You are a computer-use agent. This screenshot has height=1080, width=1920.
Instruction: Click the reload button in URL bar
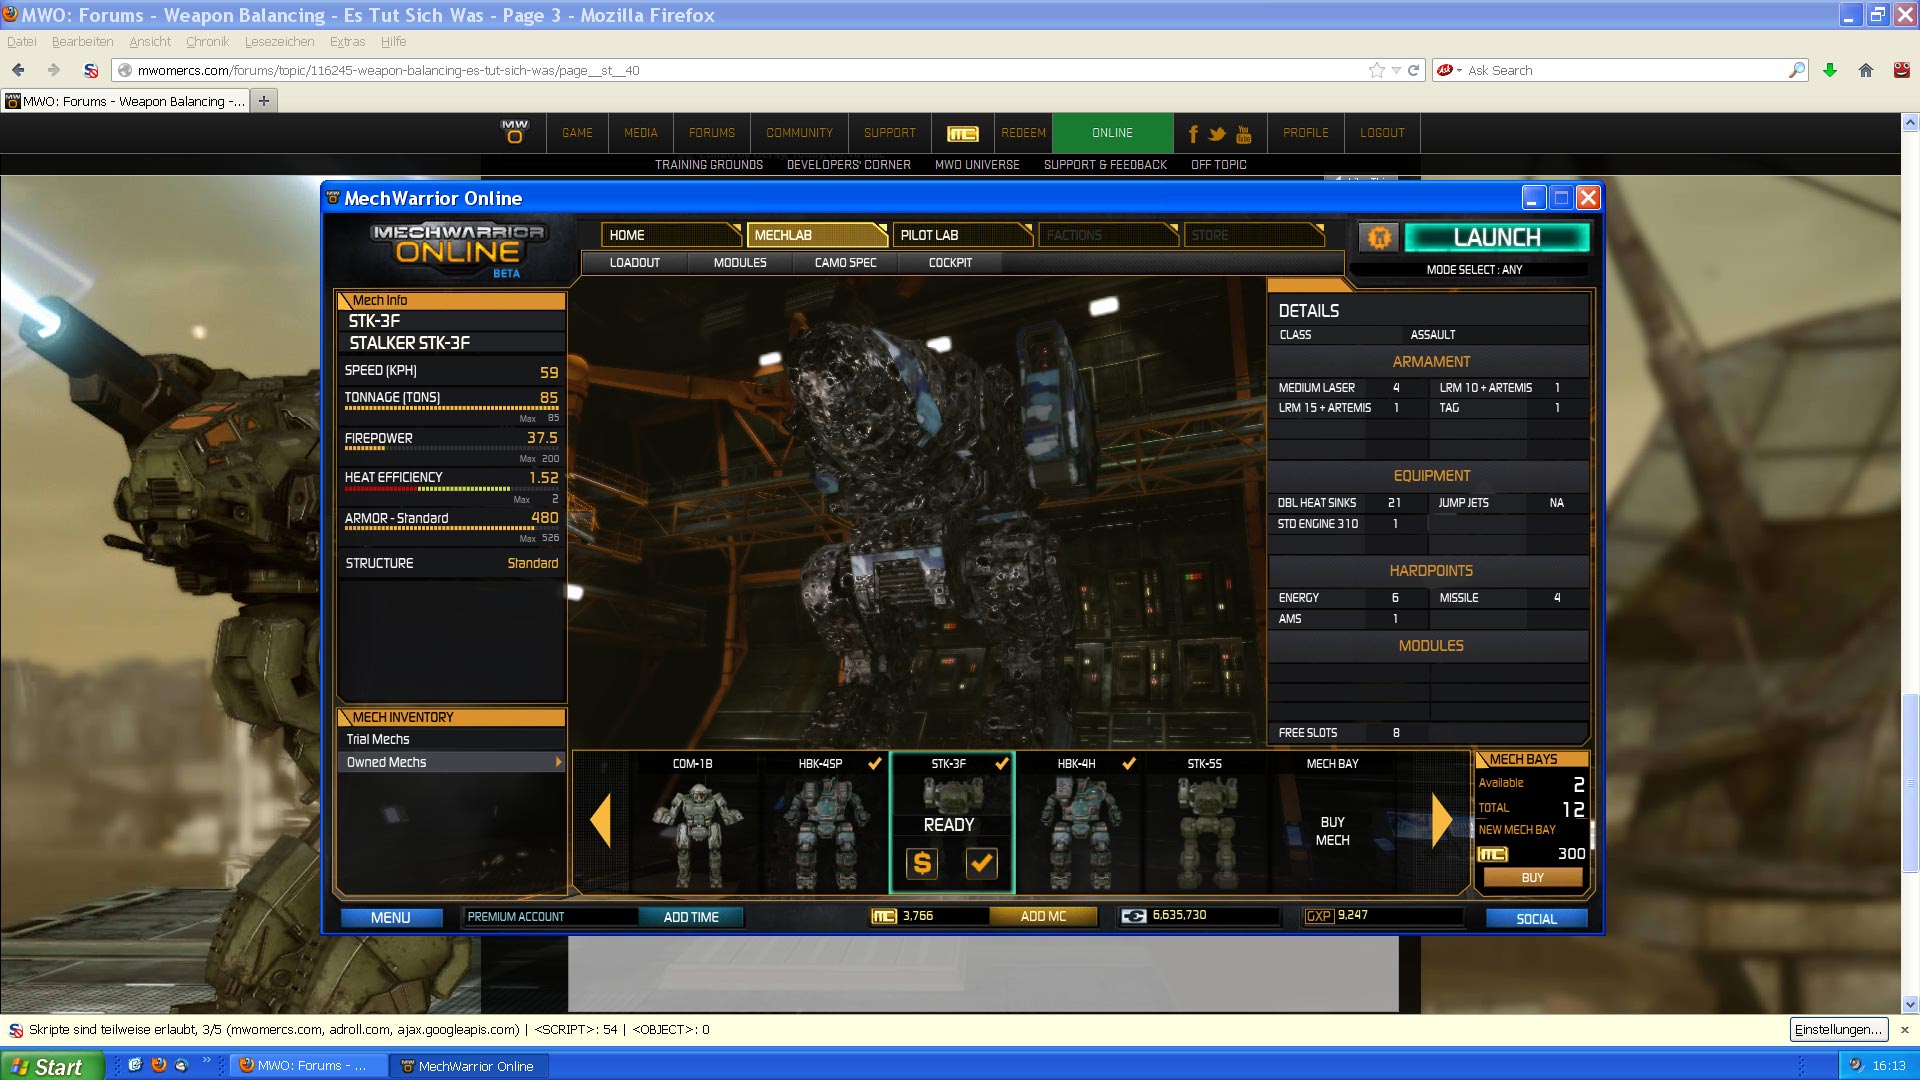click(1413, 70)
